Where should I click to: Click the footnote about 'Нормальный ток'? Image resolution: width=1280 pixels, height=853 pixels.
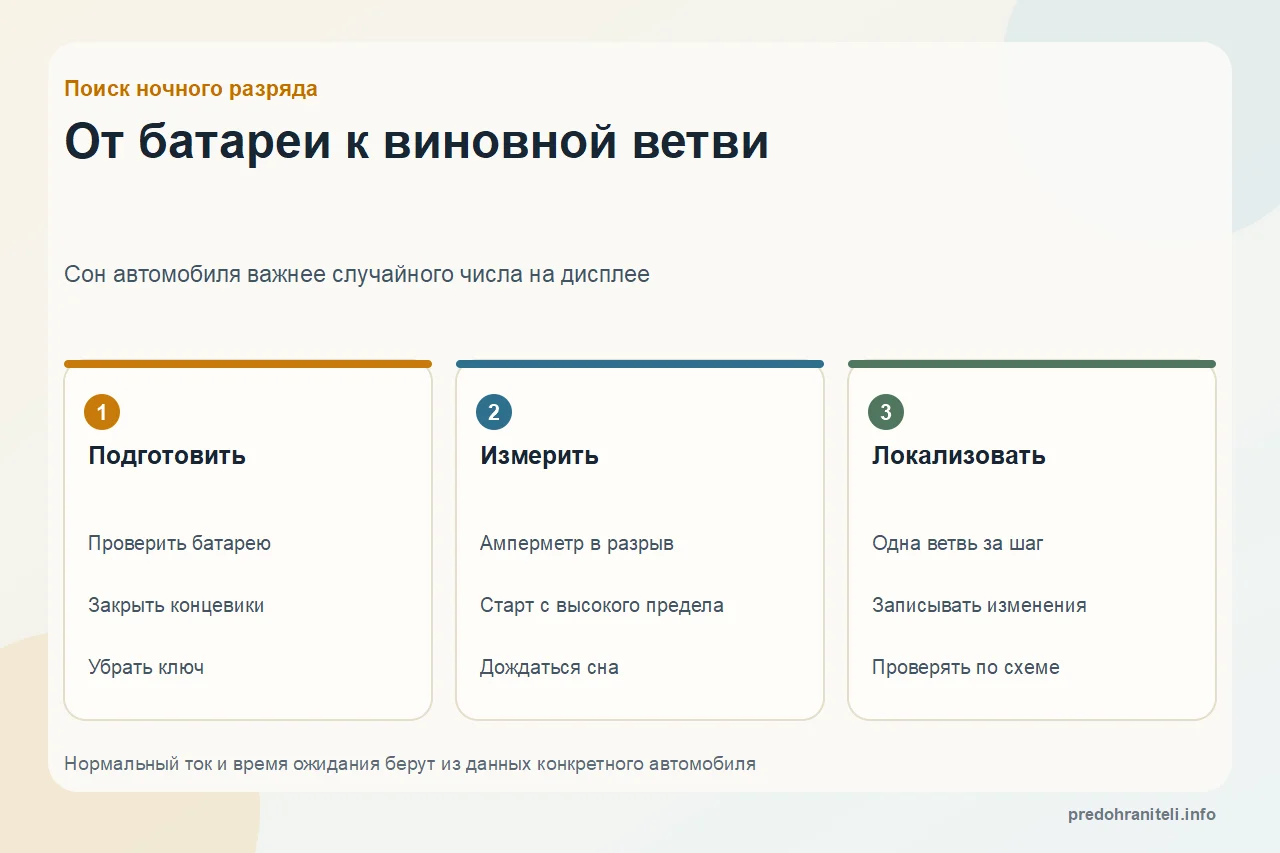point(410,764)
